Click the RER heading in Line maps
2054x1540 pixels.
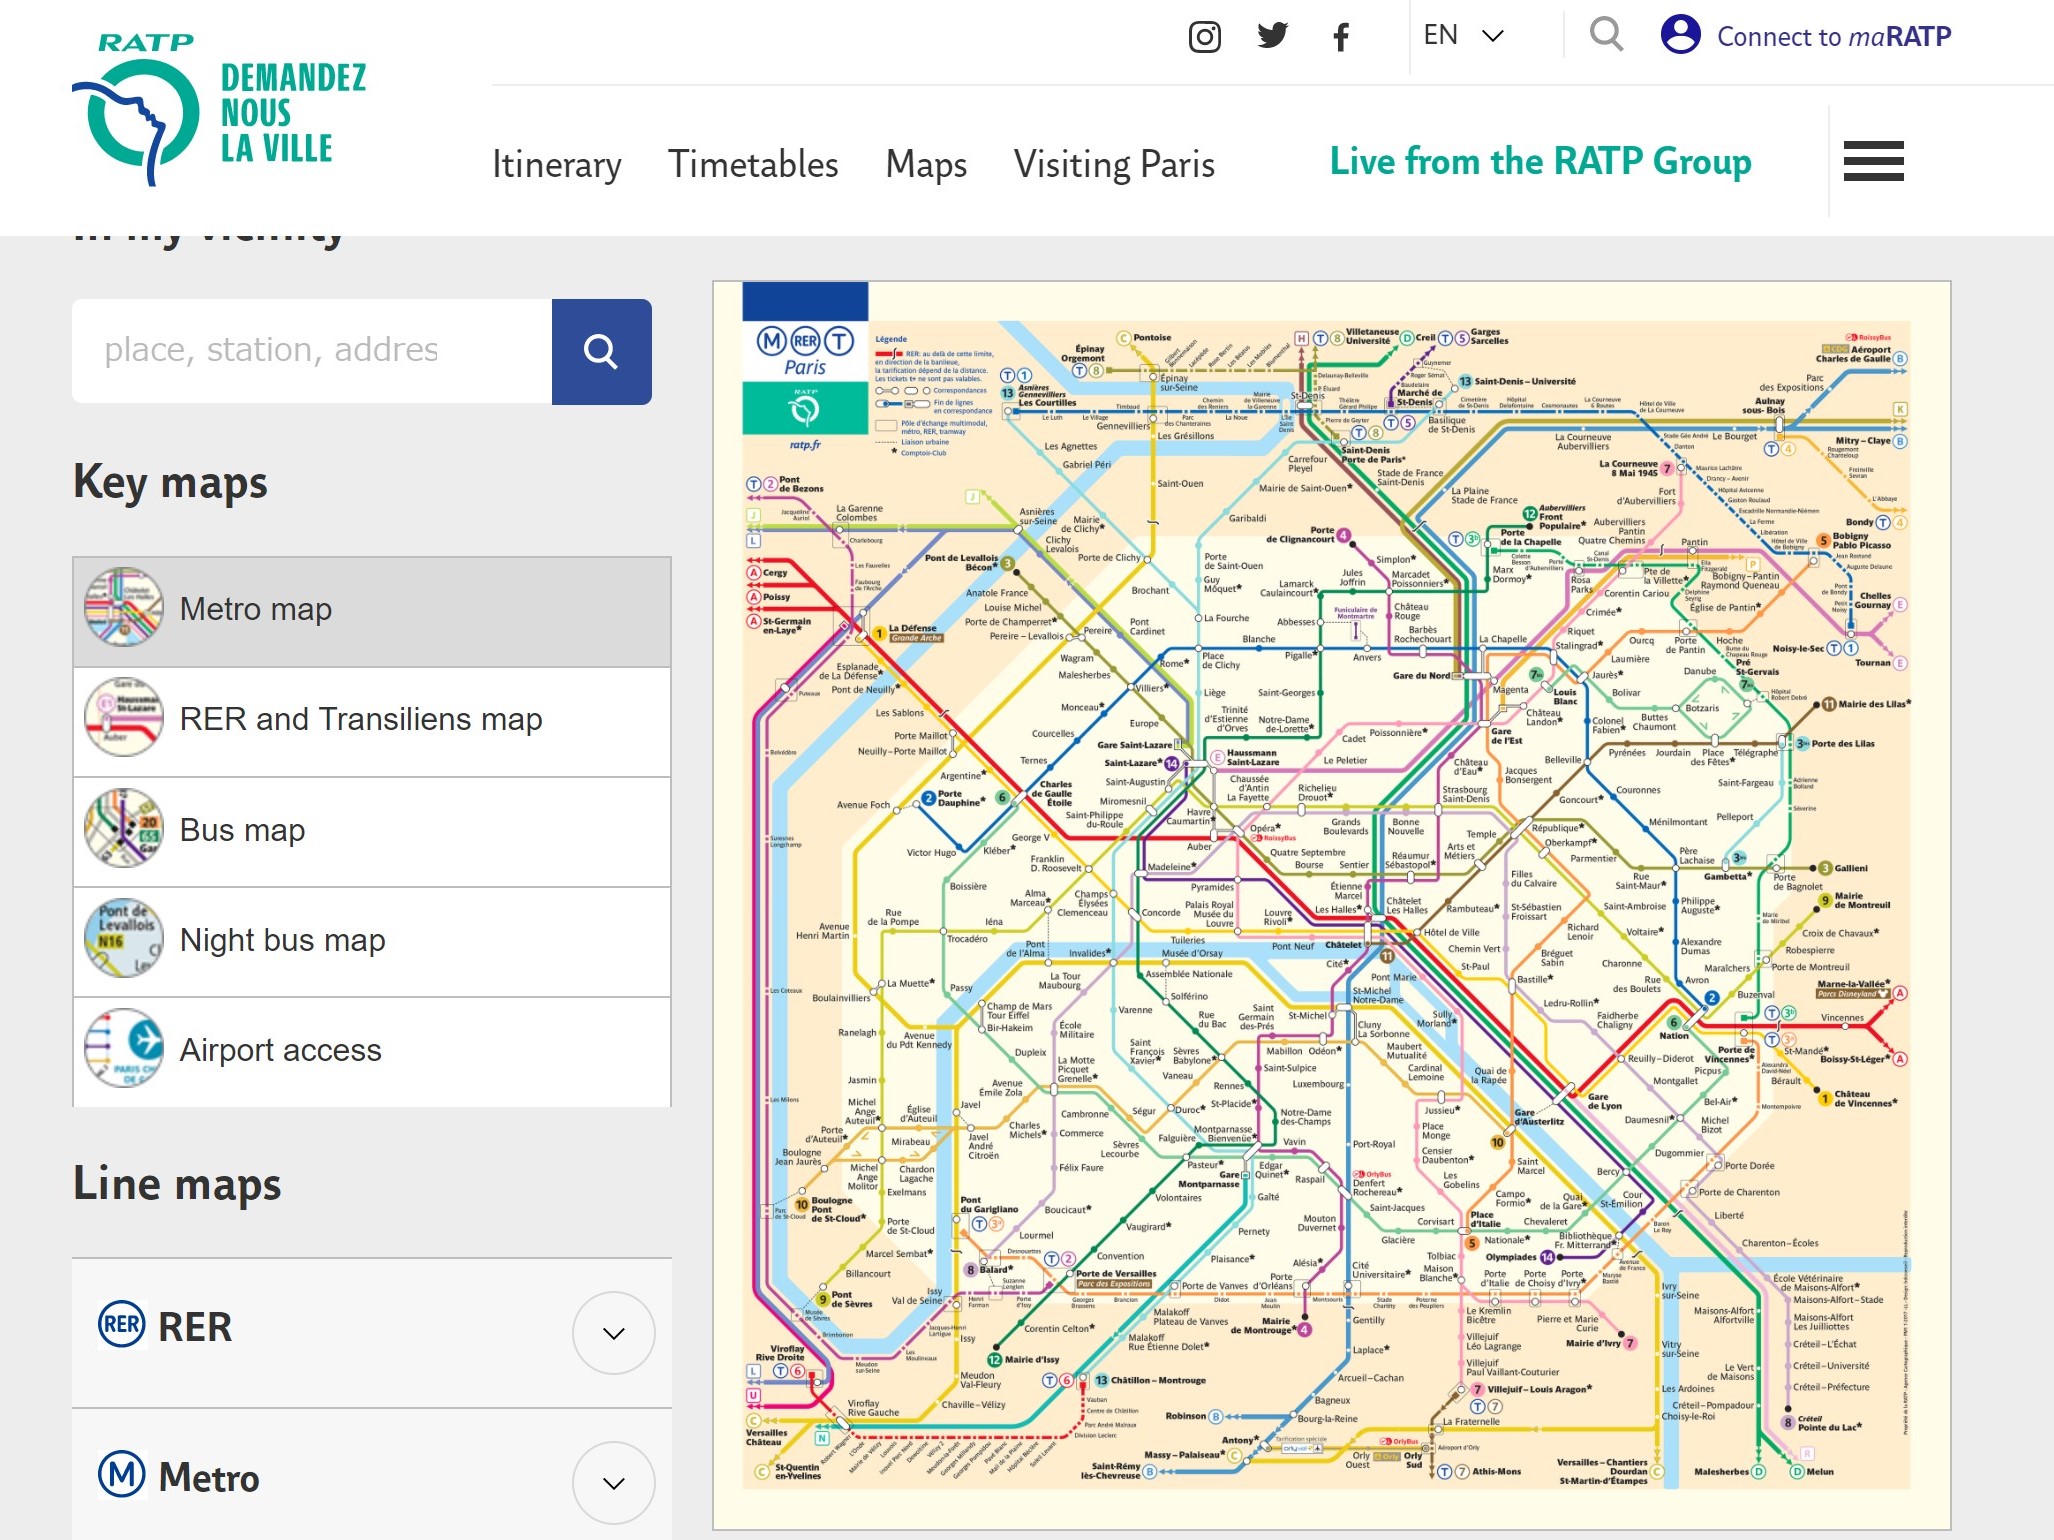coord(195,1327)
